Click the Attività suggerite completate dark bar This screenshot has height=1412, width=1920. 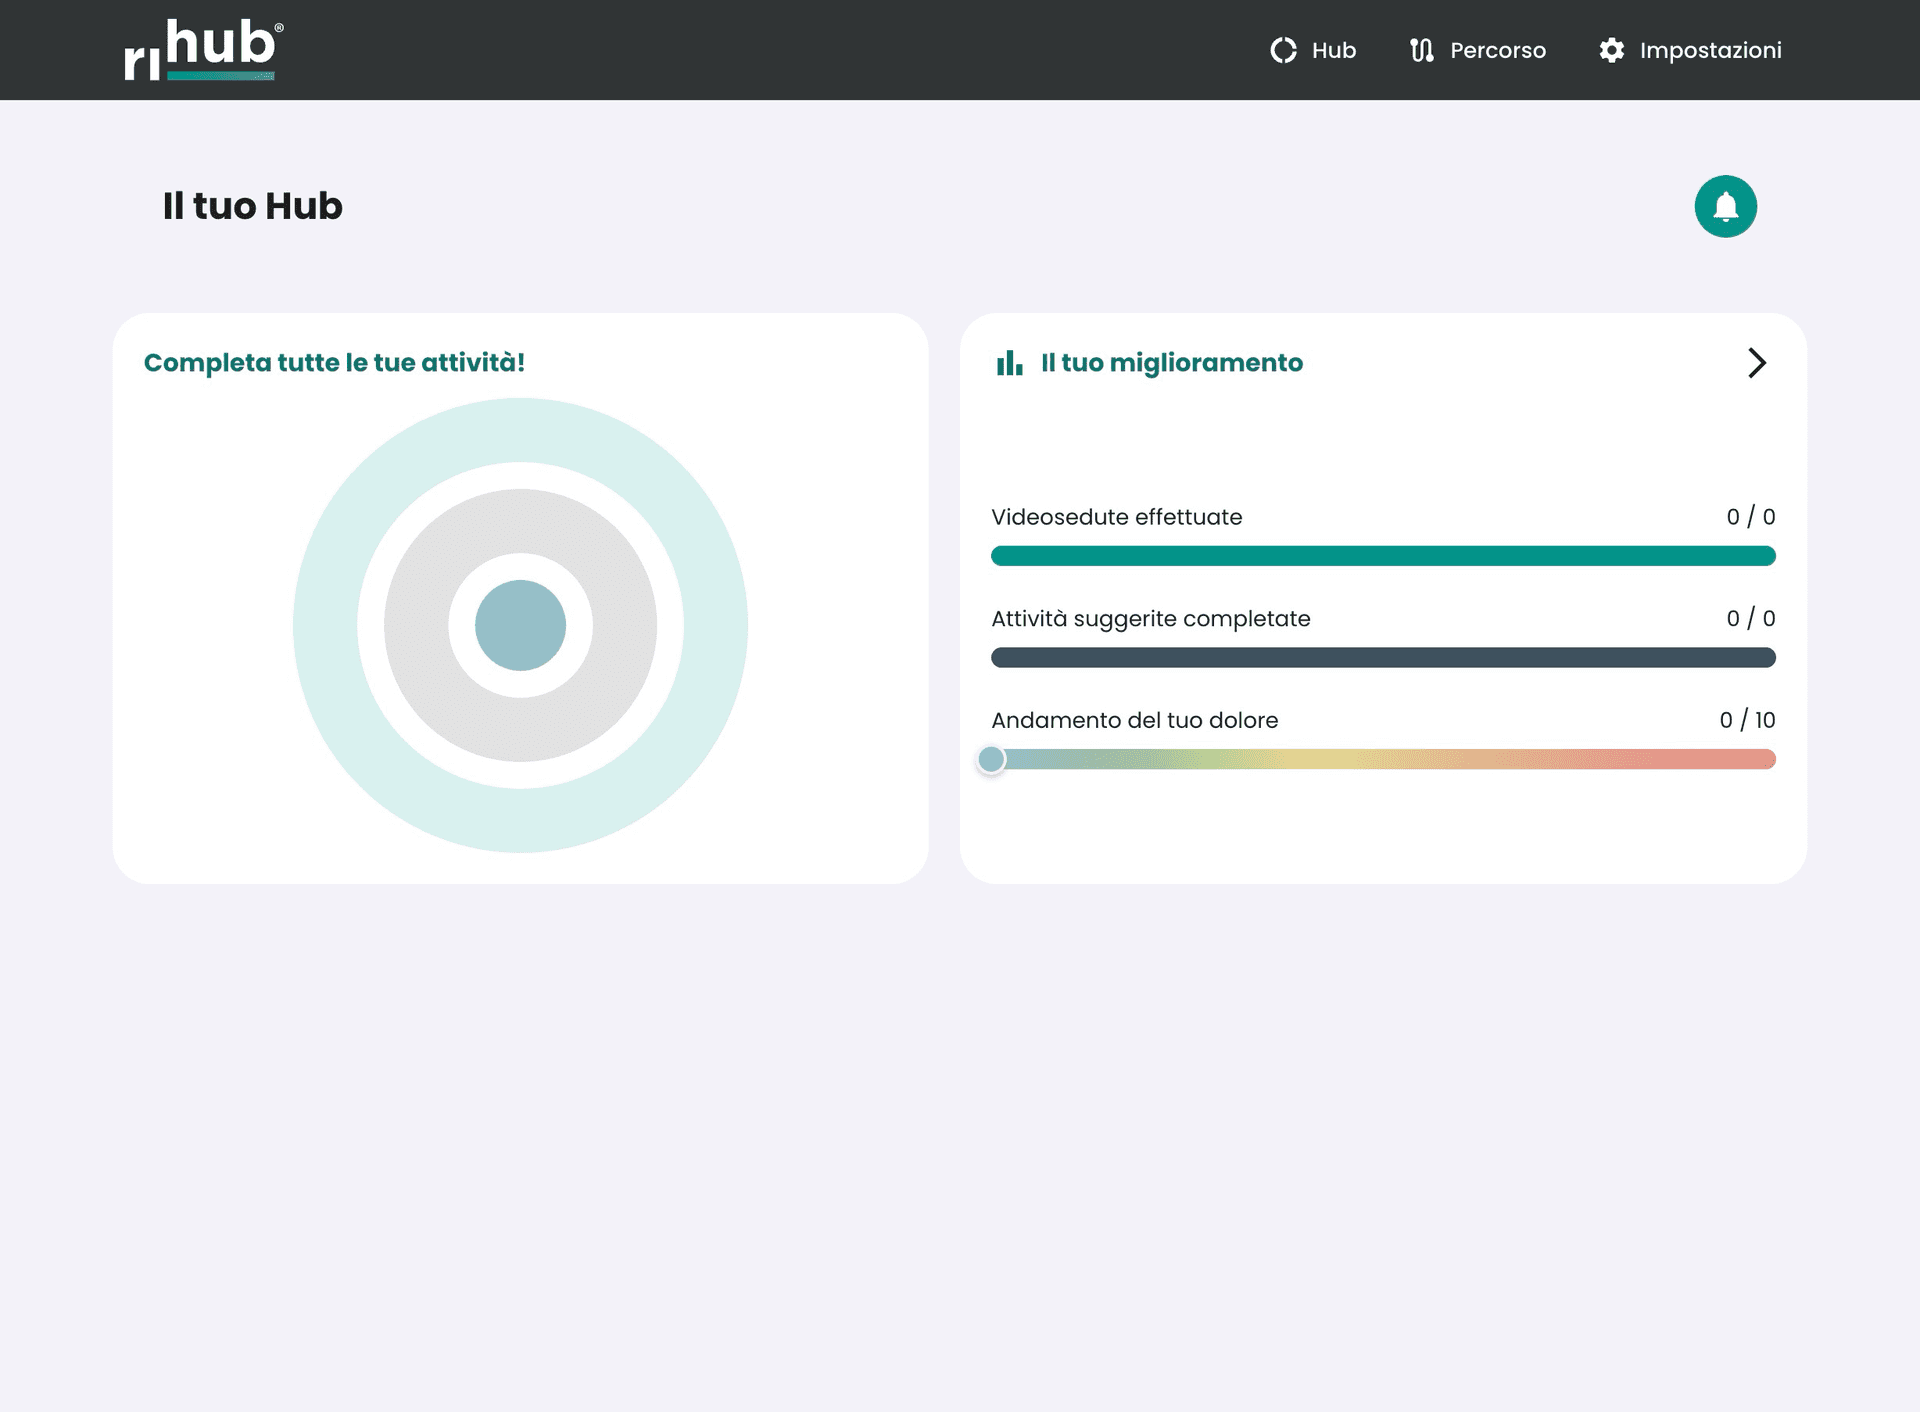(x=1382, y=658)
